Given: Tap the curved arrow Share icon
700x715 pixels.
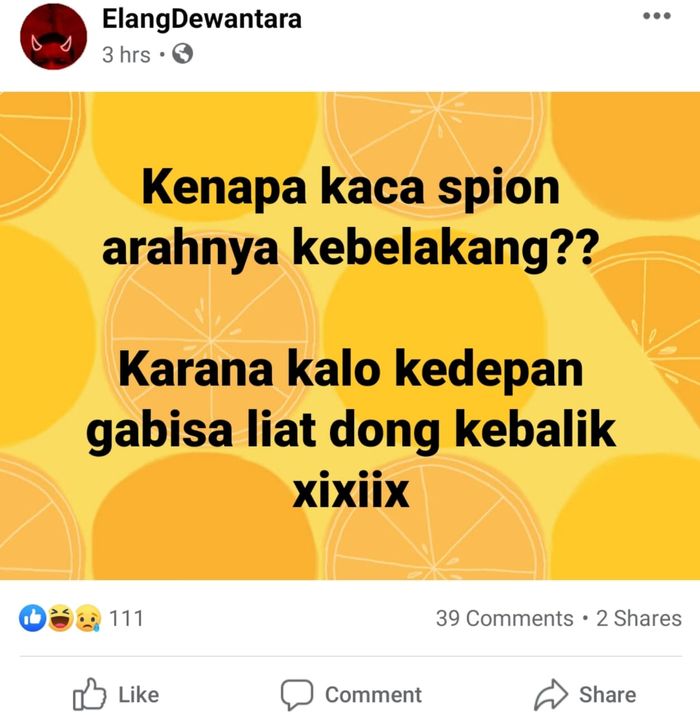Looking at the screenshot, I should [x=551, y=694].
